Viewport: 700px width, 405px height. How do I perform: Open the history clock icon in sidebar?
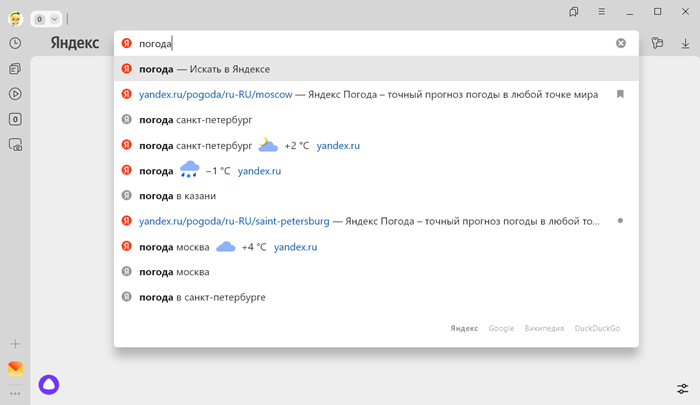coord(15,43)
